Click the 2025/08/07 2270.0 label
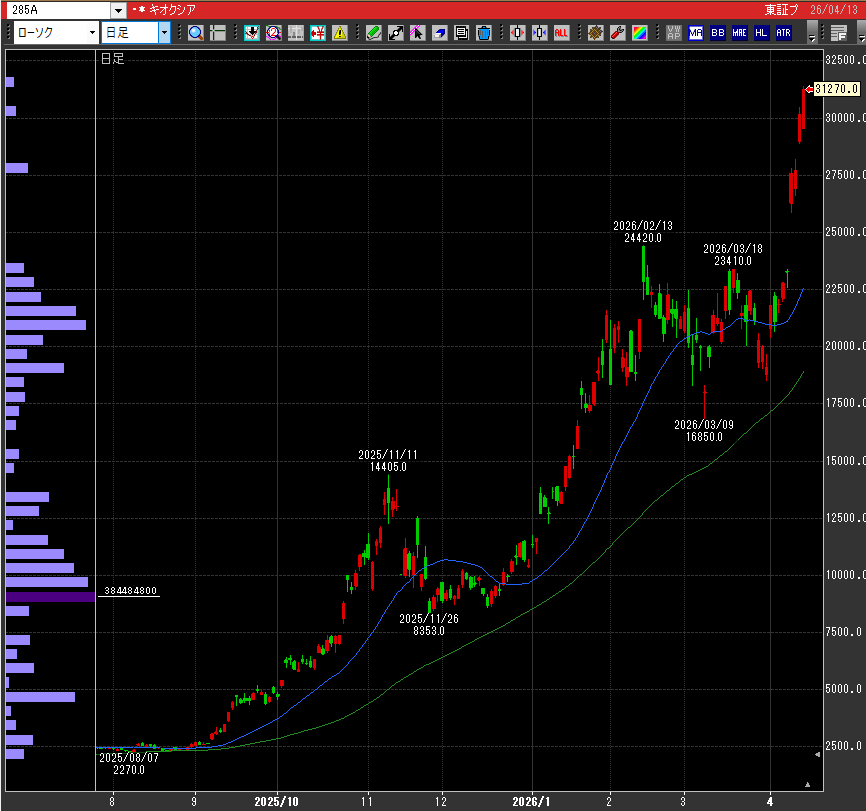This screenshot has width=866, height=811. tap(129, 764)
